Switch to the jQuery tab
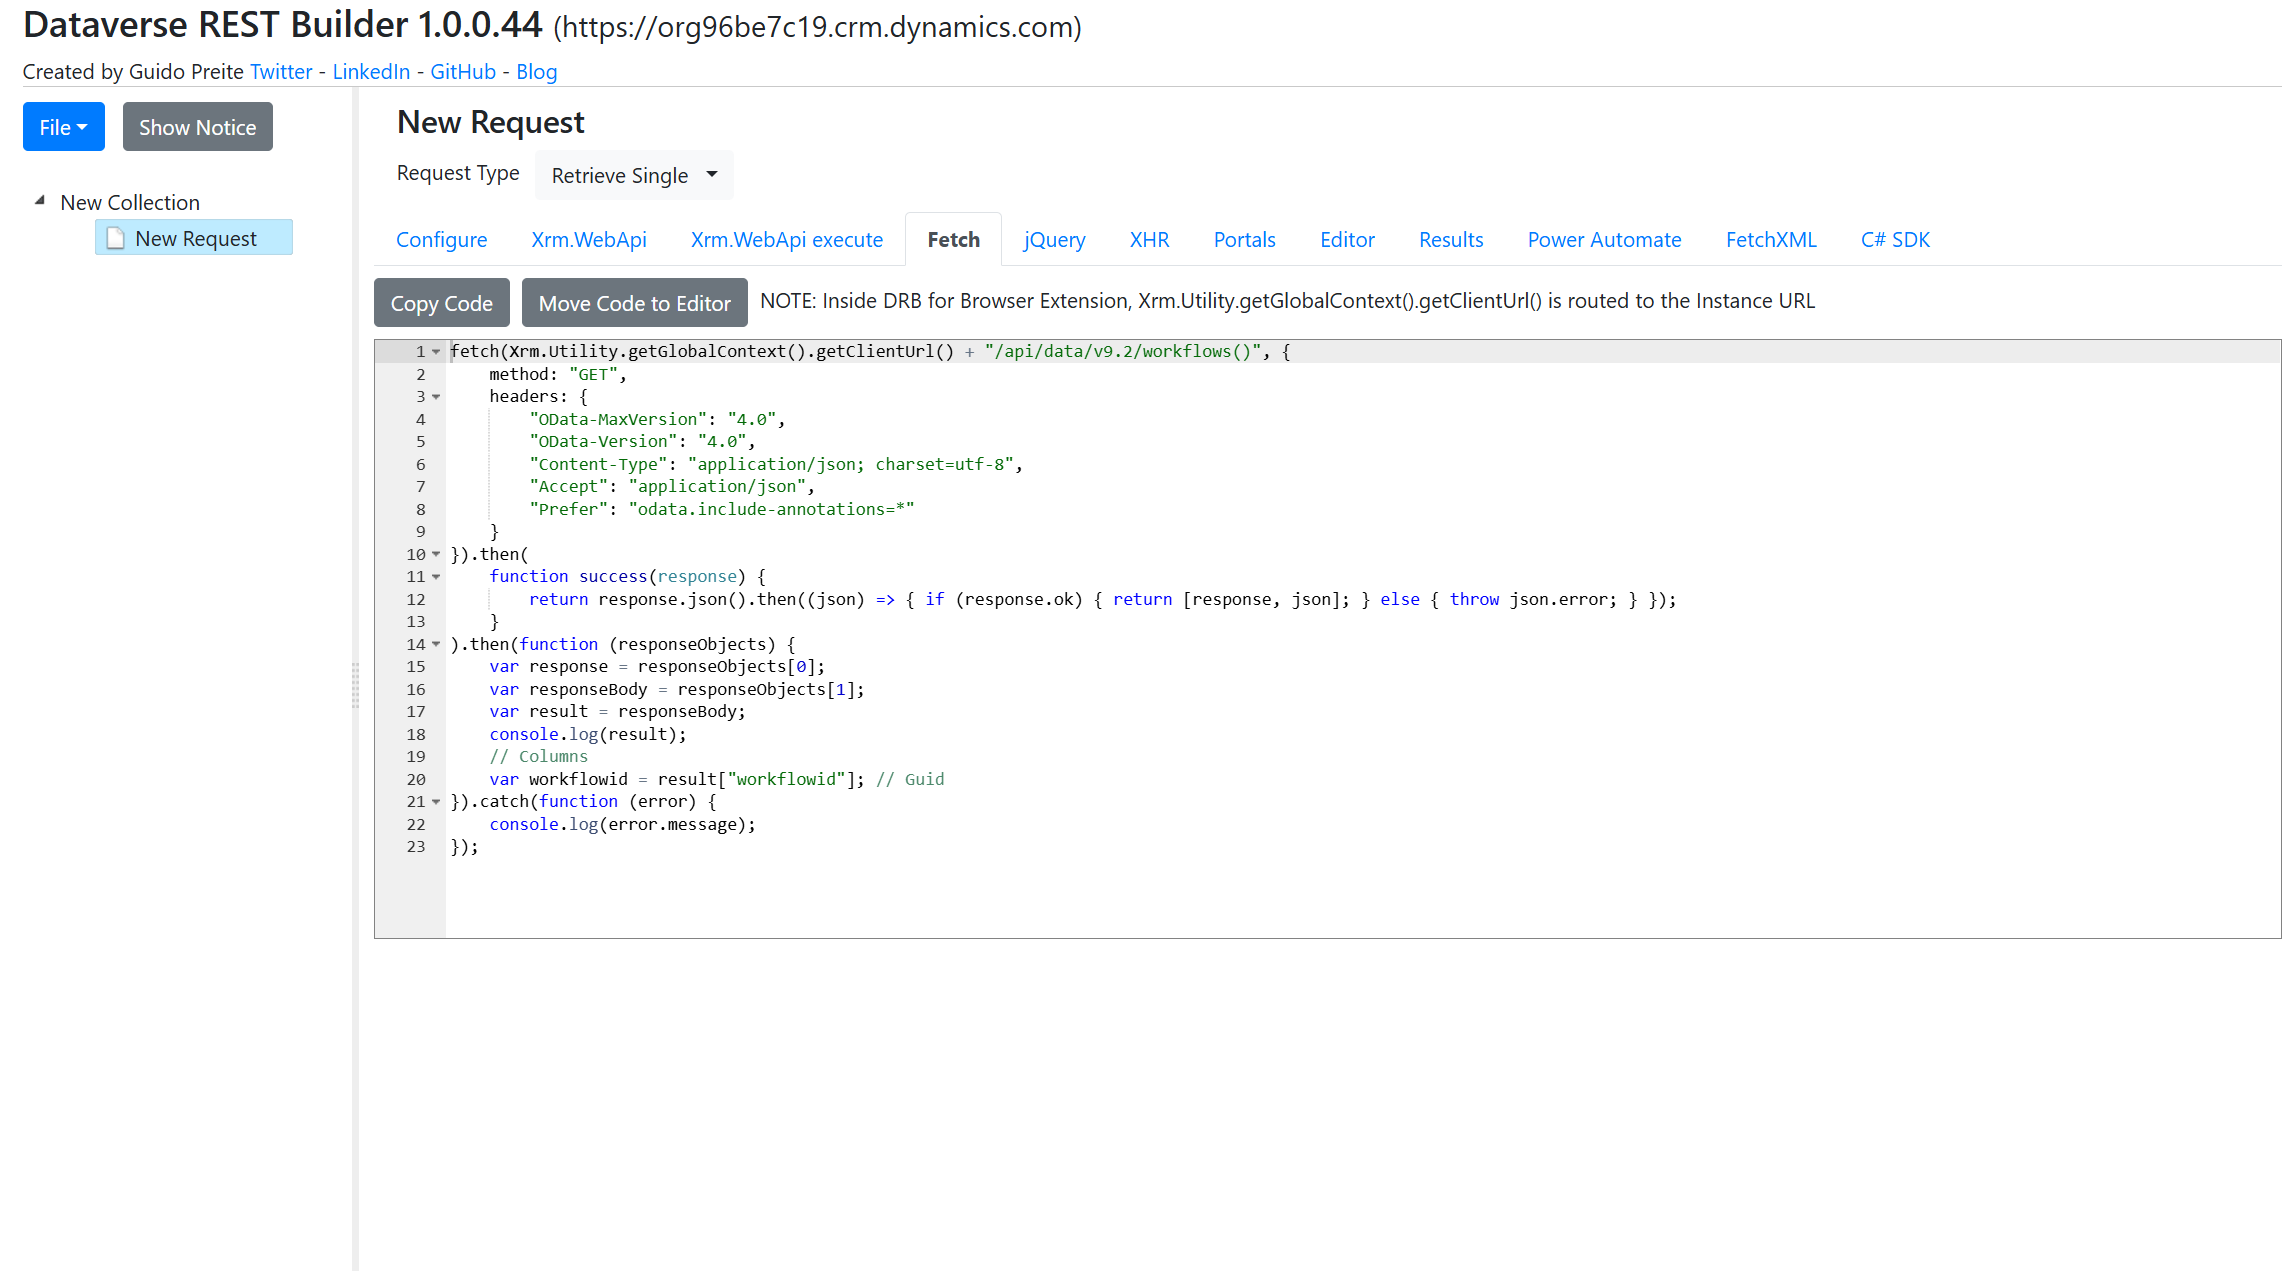This screenshot has width=2295, height=1271. 1054,240
